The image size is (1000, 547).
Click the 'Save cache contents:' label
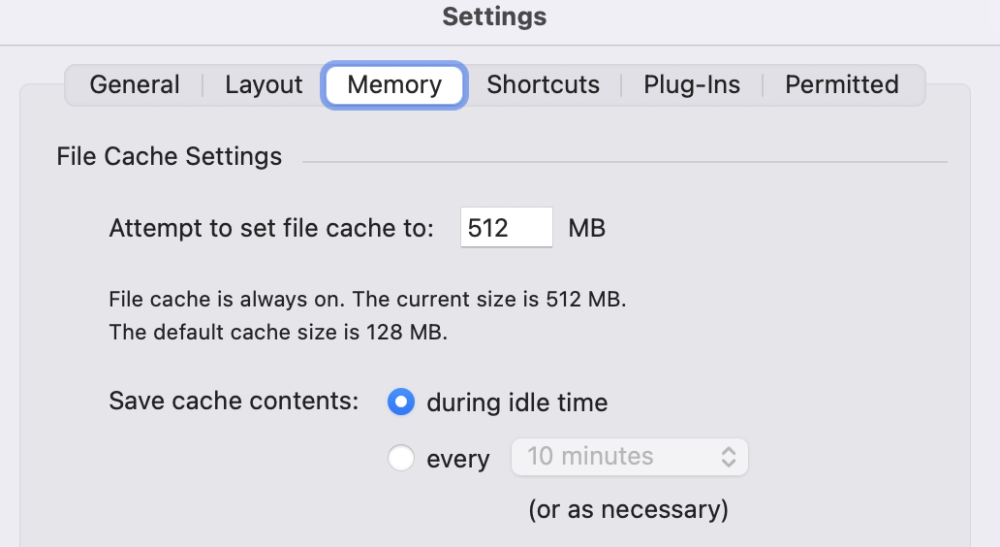[x=233, y=401]
